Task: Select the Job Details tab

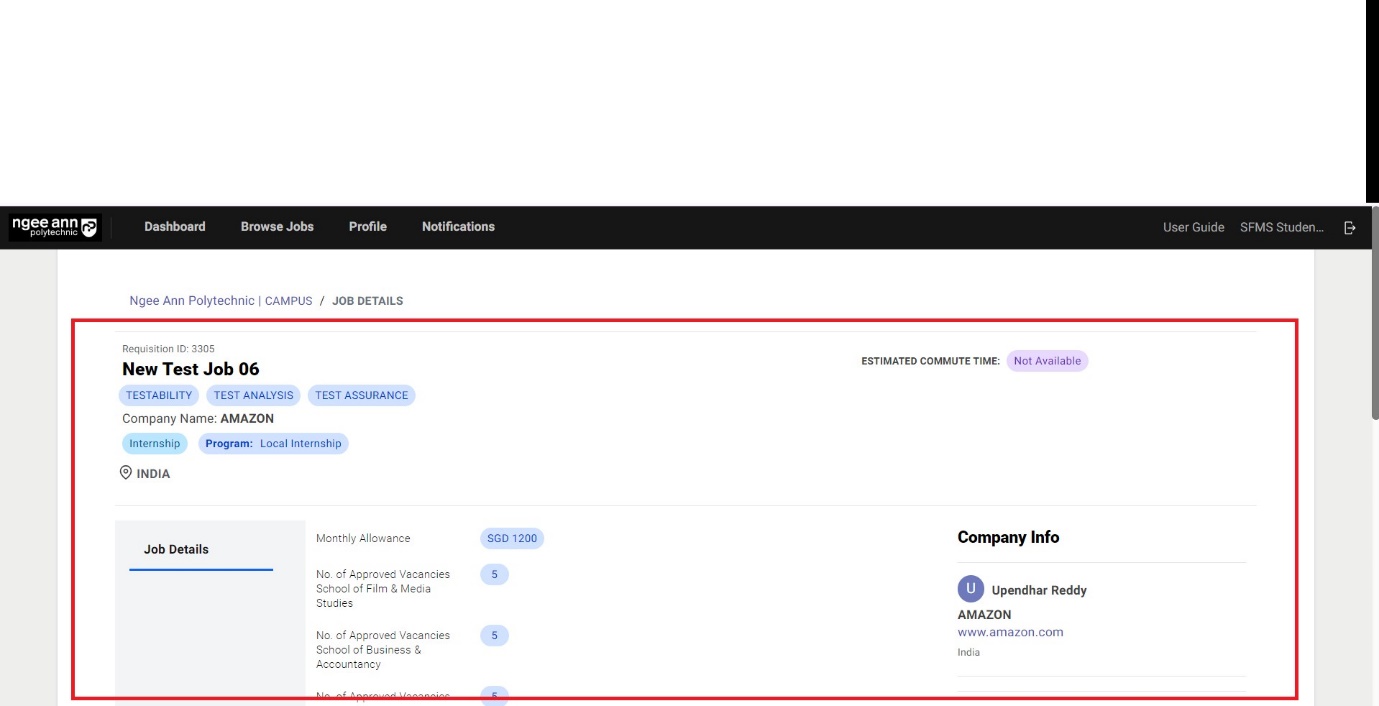Action: pos(176,549)
